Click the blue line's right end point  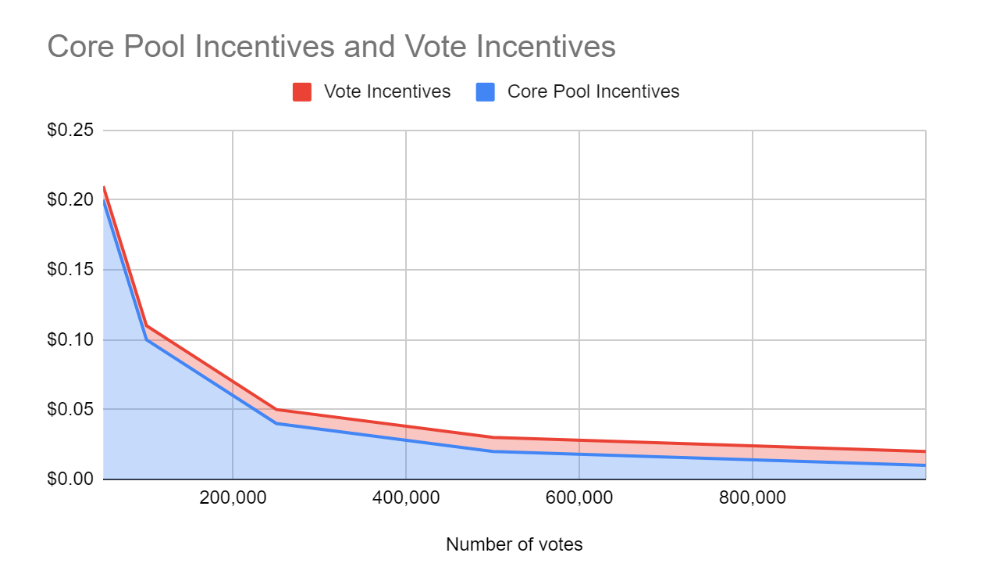tap(924, 465)
